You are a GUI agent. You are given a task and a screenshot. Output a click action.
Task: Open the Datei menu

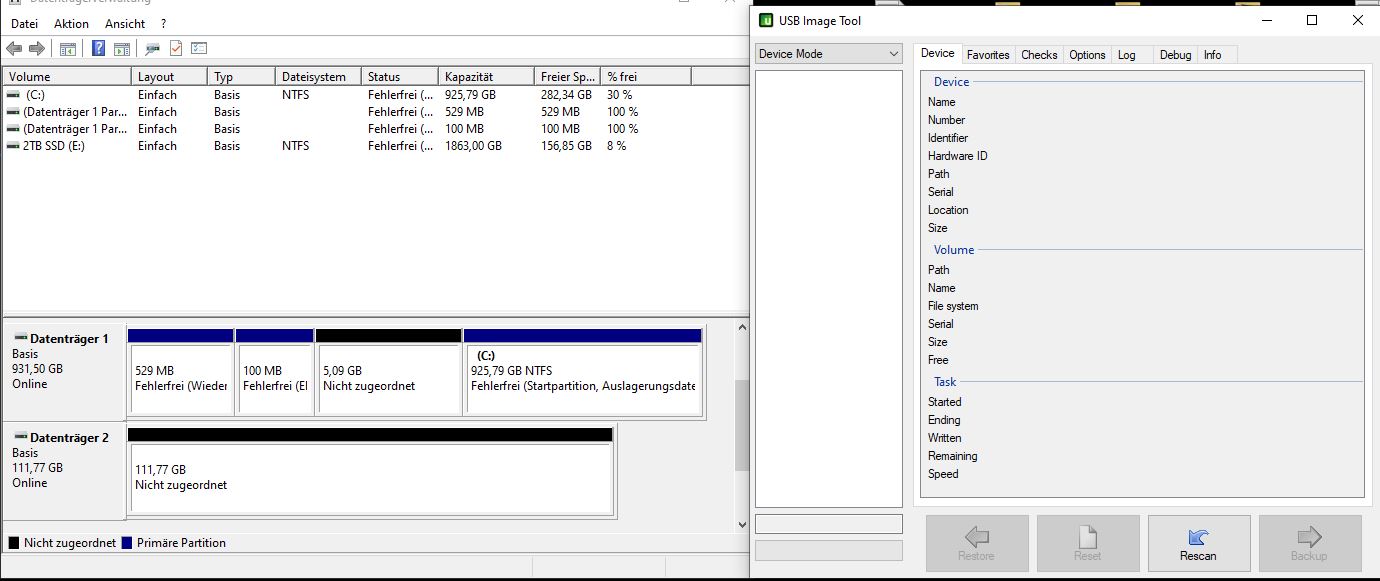click(x=24, y=23)
